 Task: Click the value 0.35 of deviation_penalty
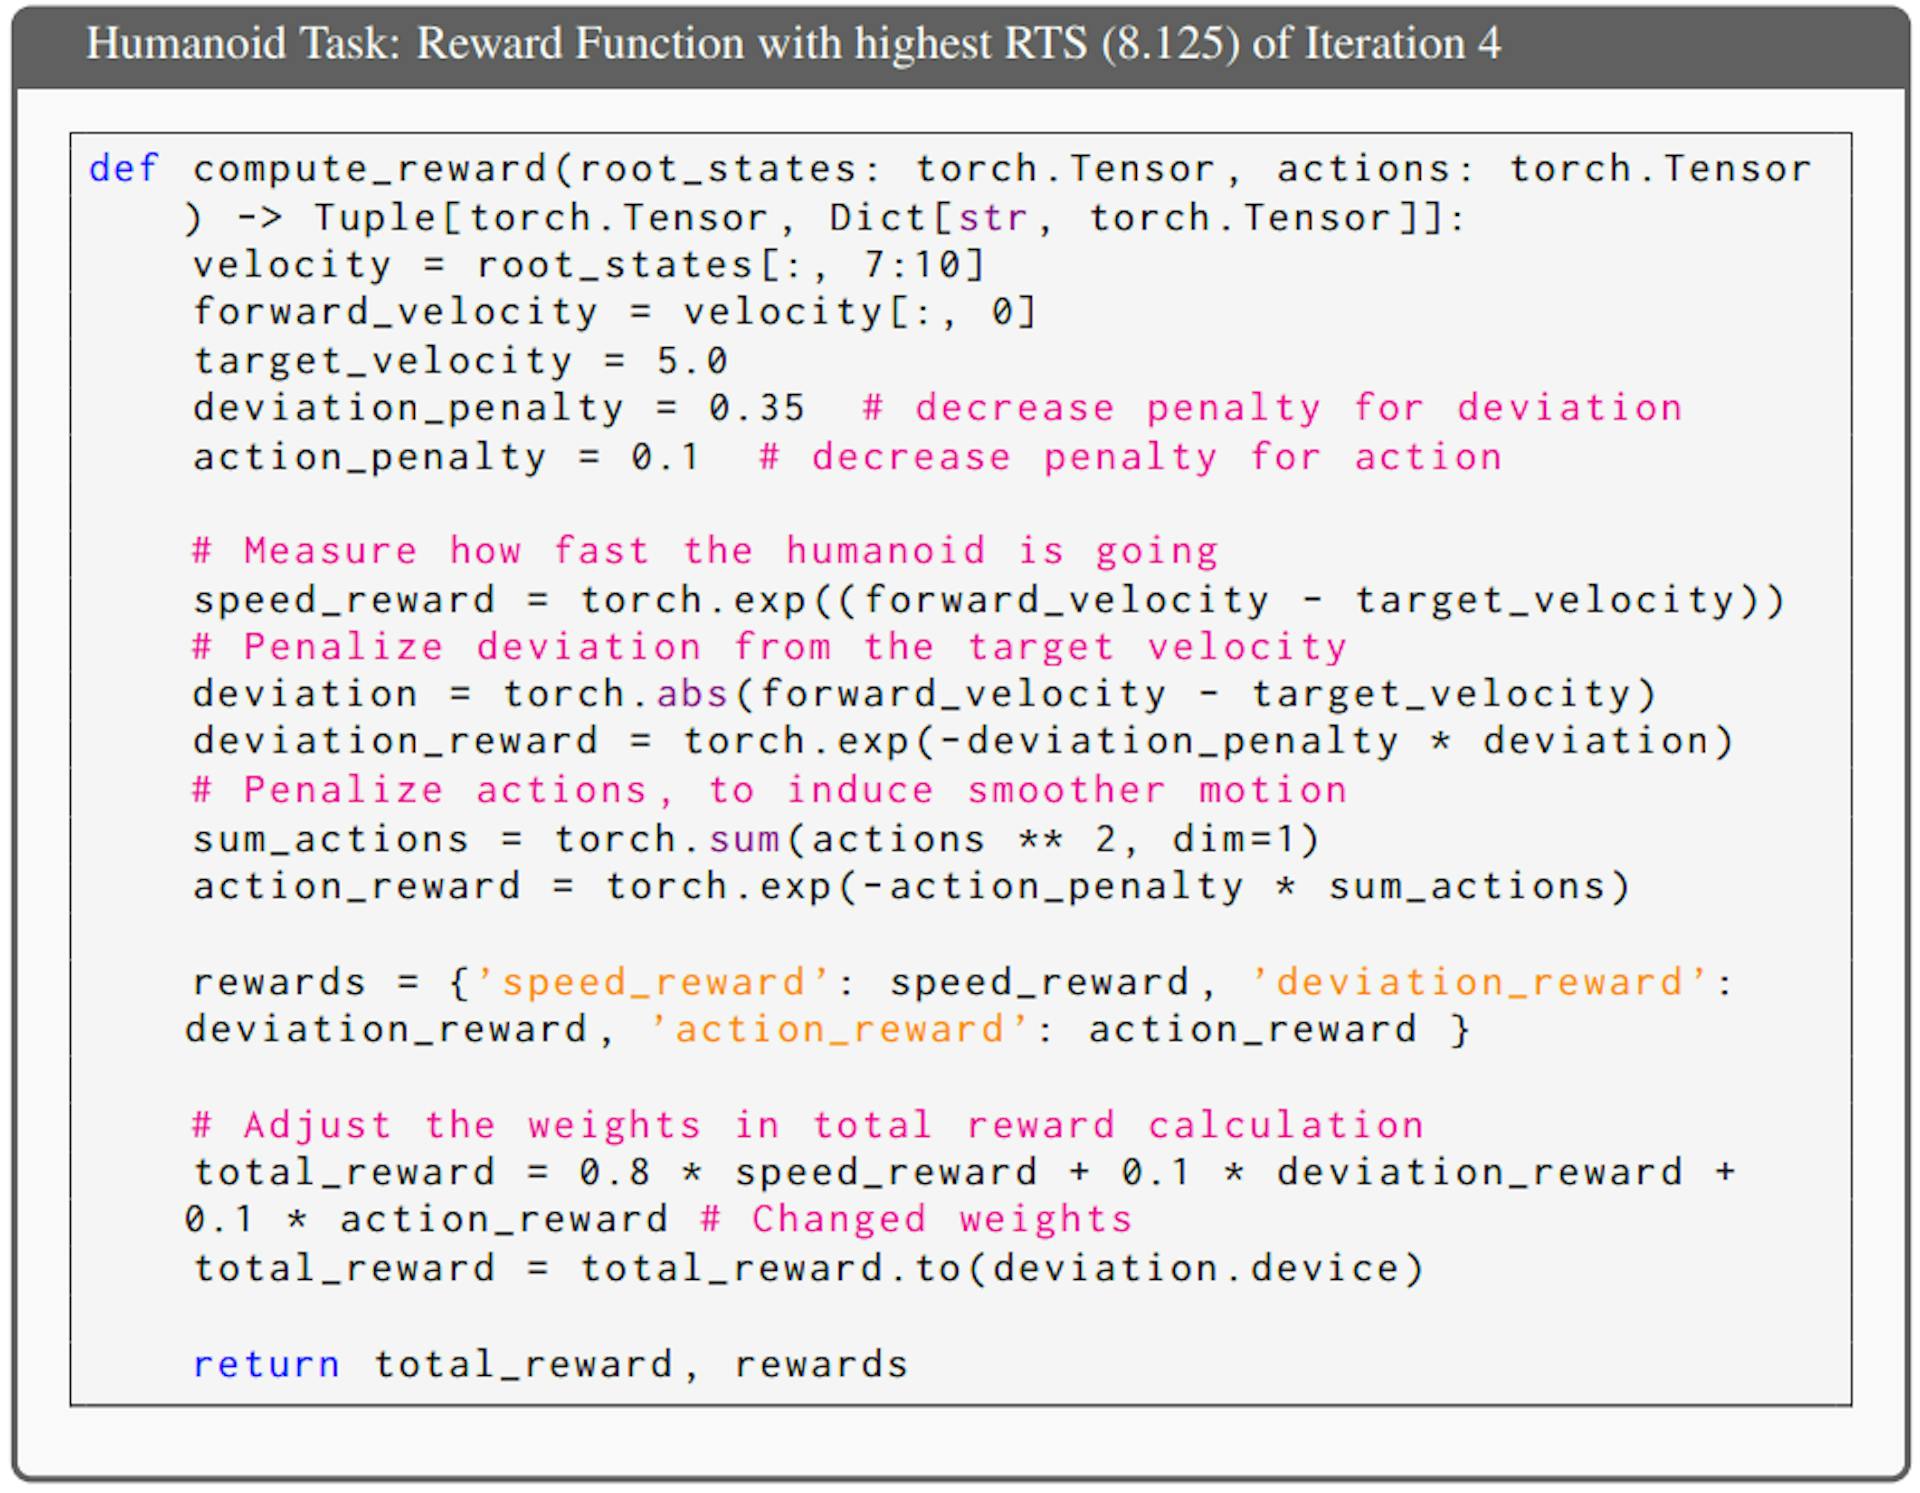[x=756, y=408]
